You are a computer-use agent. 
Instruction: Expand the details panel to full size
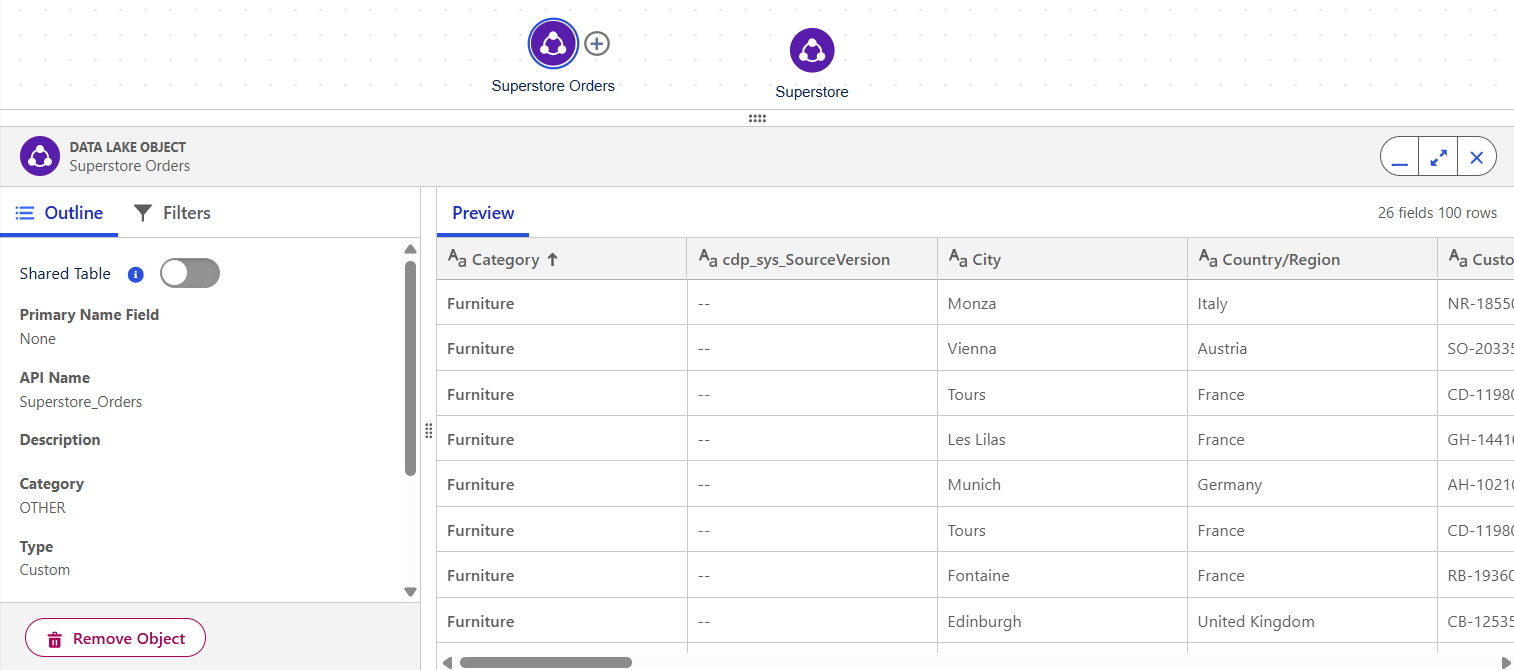point(1438,157)
